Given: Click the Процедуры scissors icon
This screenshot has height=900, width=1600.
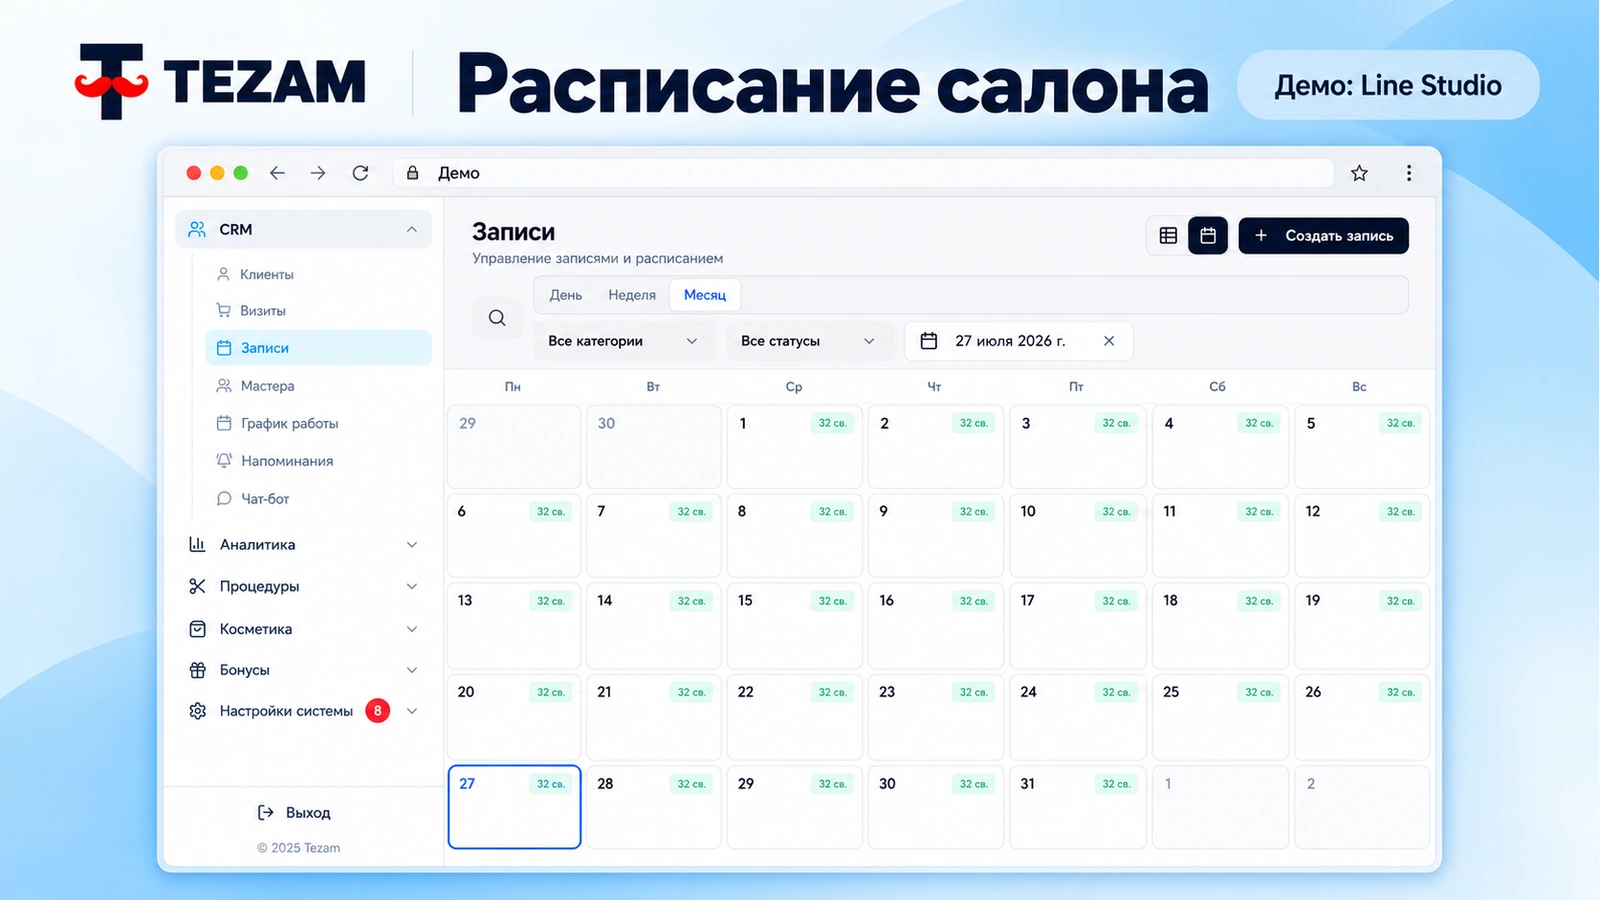Looking at the screenshot, I should tap(197, 586).
